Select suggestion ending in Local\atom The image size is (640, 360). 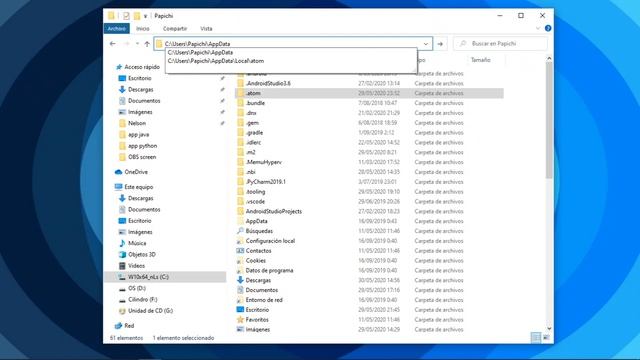216,61
